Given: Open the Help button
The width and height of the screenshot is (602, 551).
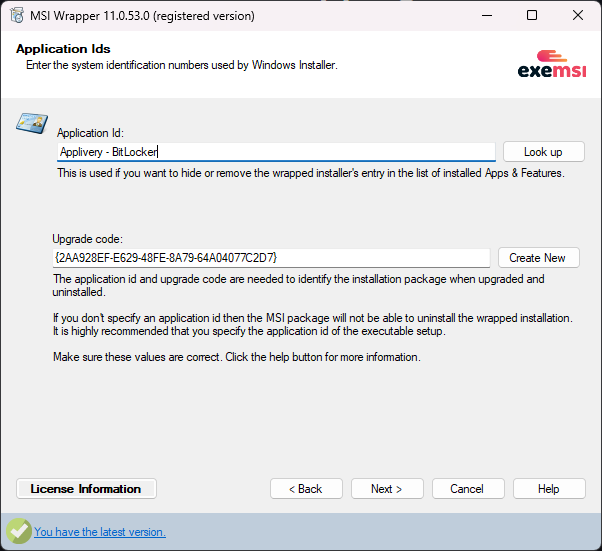Looking at the screenshot, I should [x=549, y=489].
